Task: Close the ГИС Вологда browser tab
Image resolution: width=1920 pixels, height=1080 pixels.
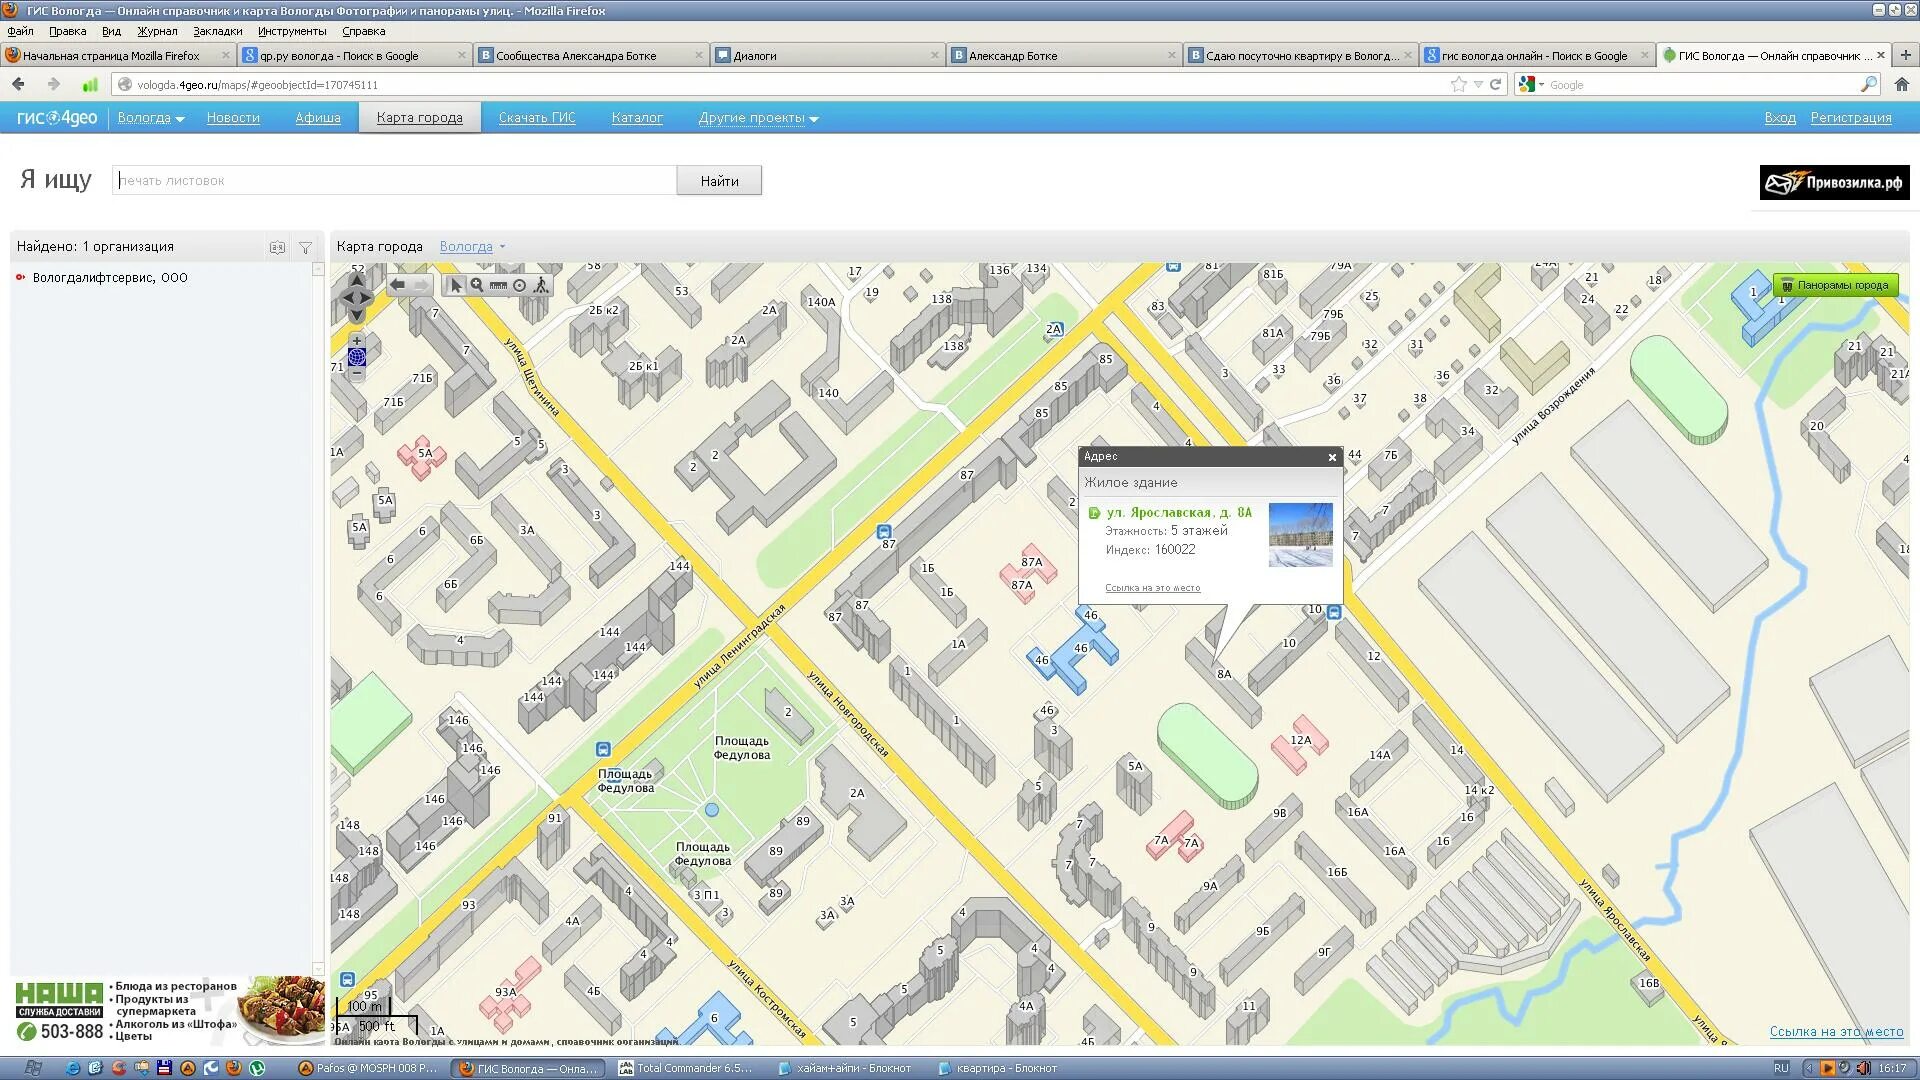Action: [1881, 56]
